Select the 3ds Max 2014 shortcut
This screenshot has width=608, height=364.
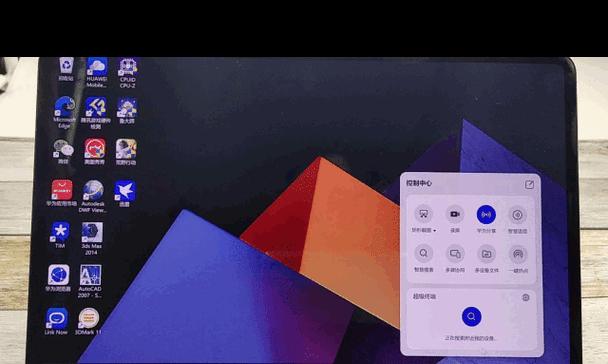92,238
